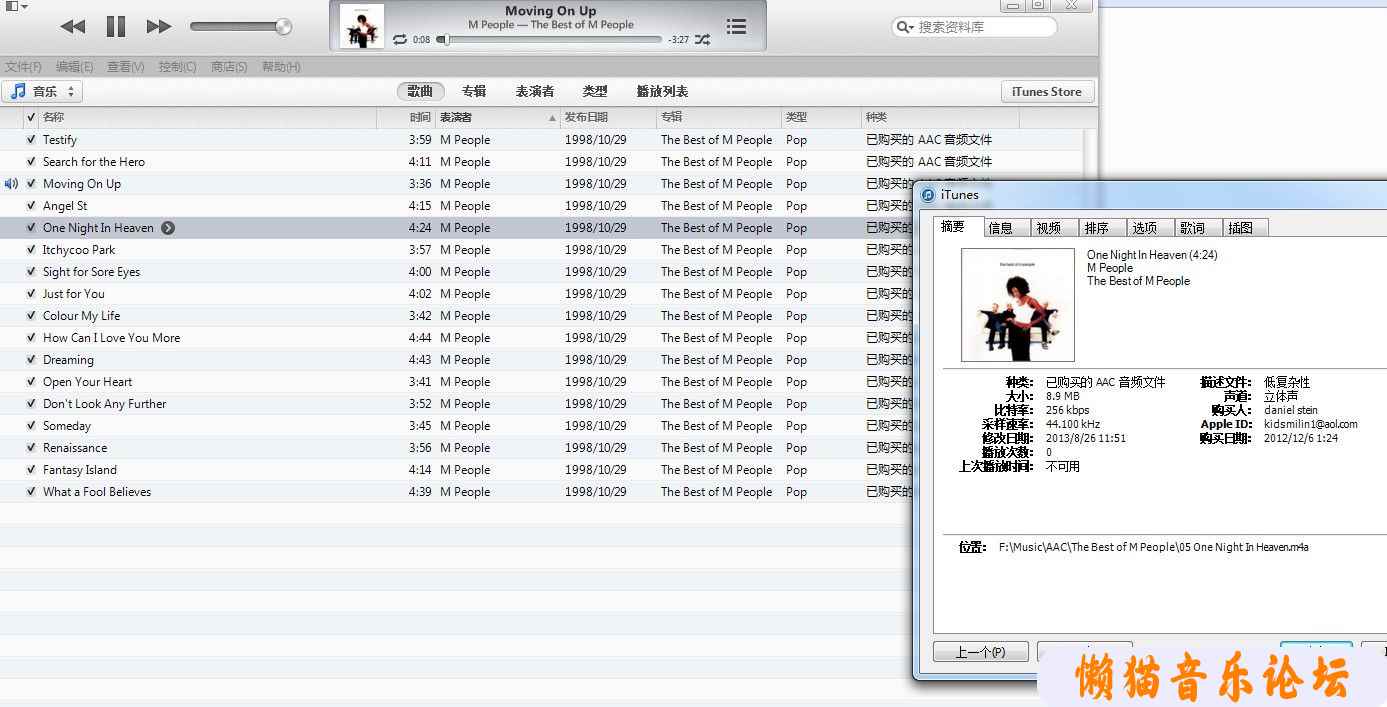The height and width of the screenshot is (707, 1387).
Task: Click the playback progress bar
Action: click(x=551, y=40)
